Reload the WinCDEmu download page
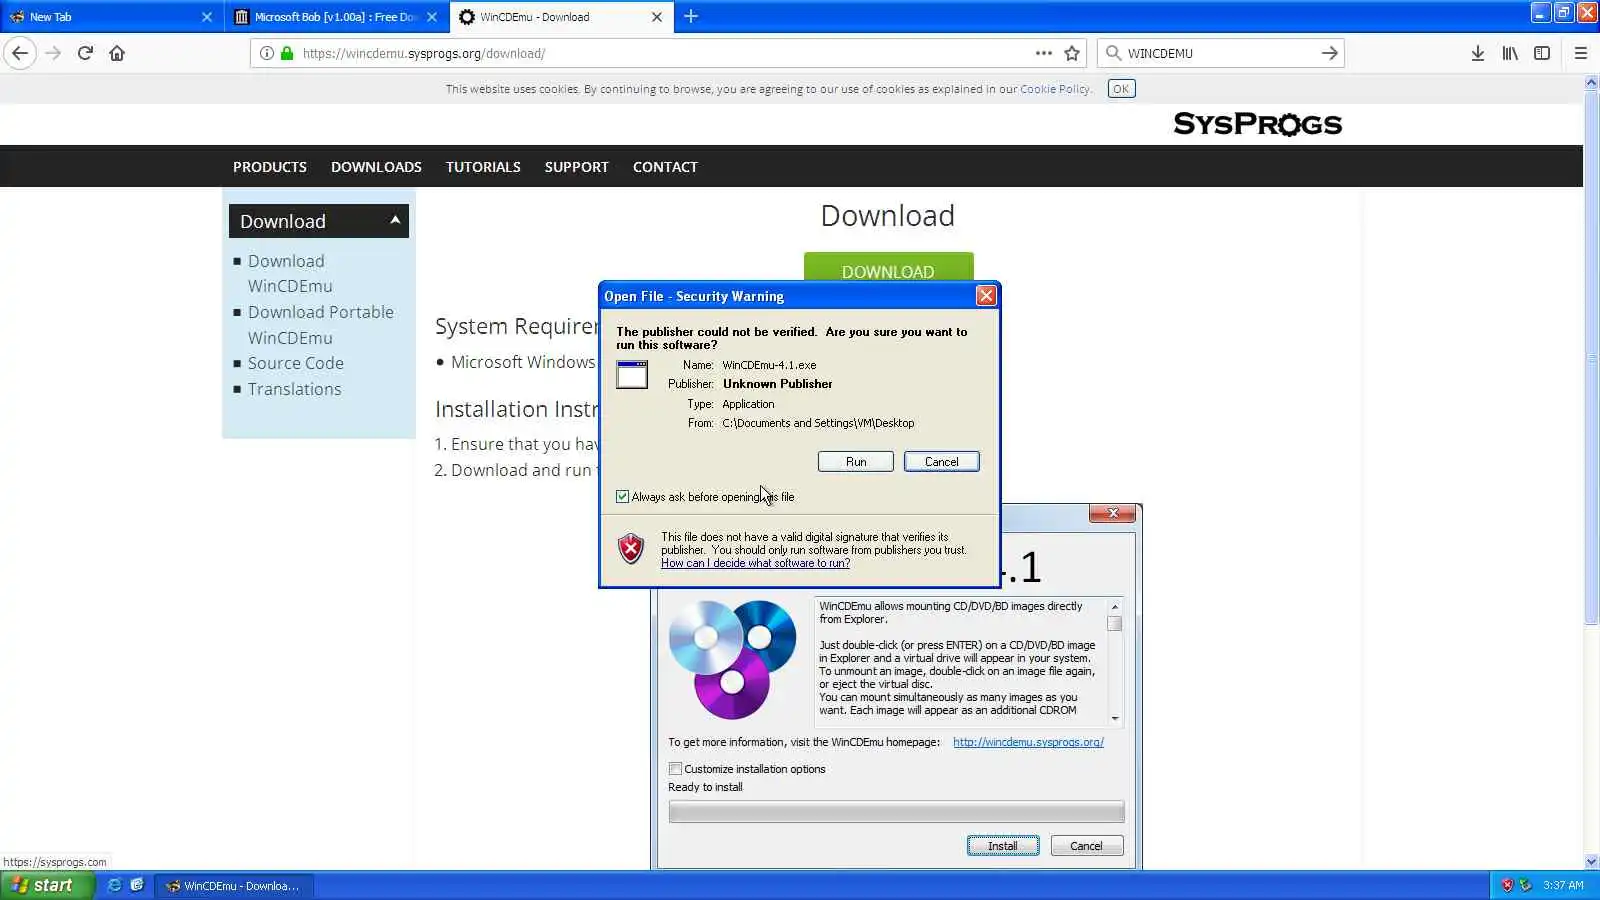 click(85, 53)
